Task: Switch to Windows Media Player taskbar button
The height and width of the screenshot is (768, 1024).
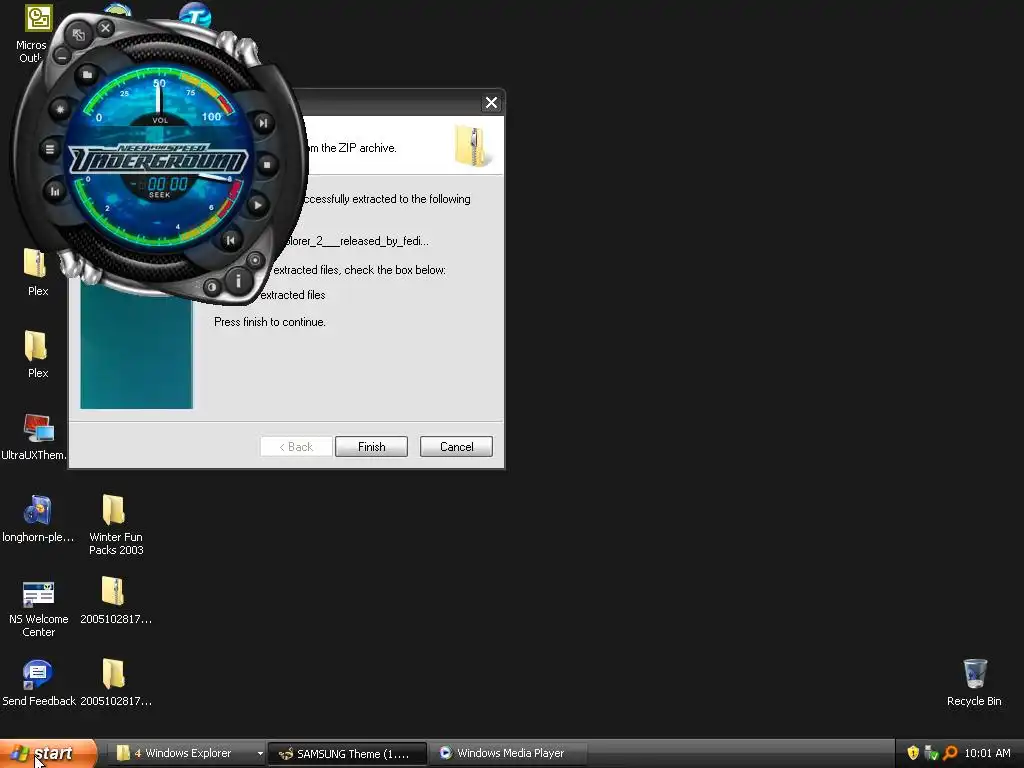Action: click(x=508, y=753)
